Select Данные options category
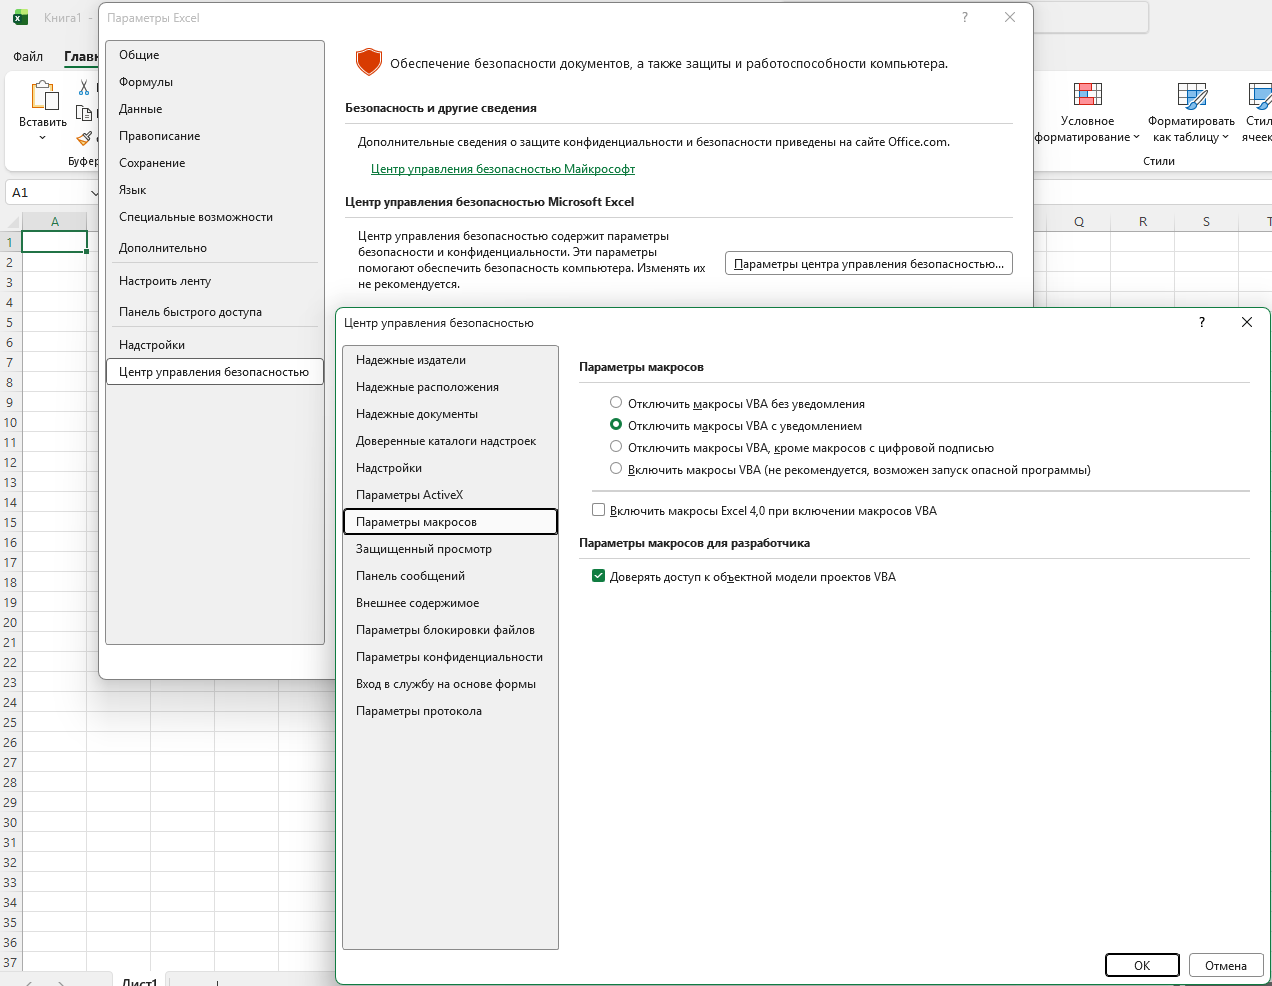 tap(214, 109)
